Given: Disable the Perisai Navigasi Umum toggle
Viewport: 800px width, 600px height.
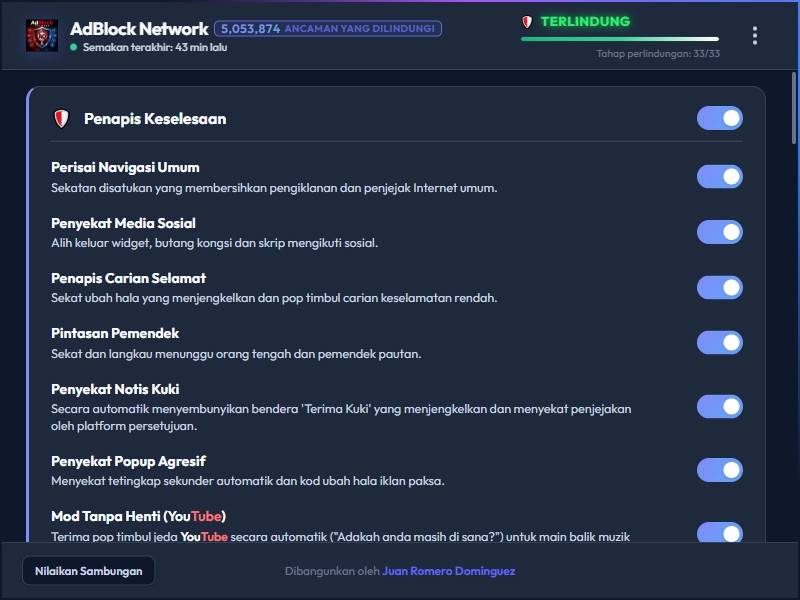Looking at the screenshot, I should (x=719, y=177).
